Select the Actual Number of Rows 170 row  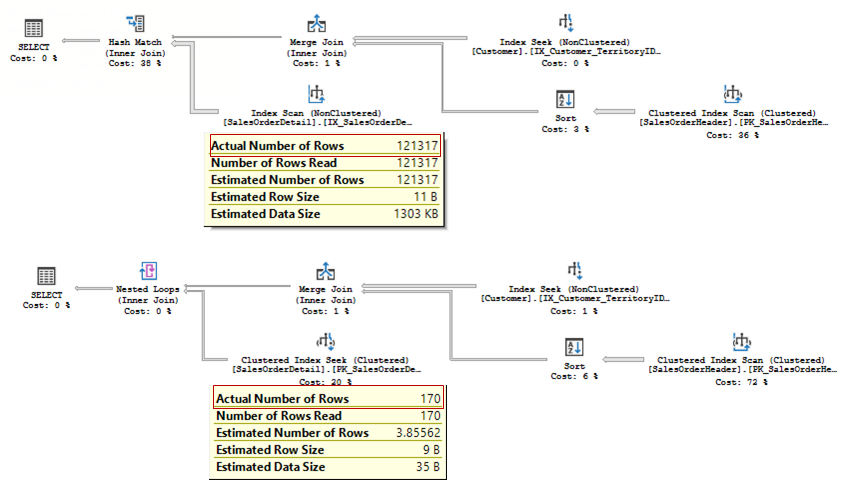coord(328,398)
